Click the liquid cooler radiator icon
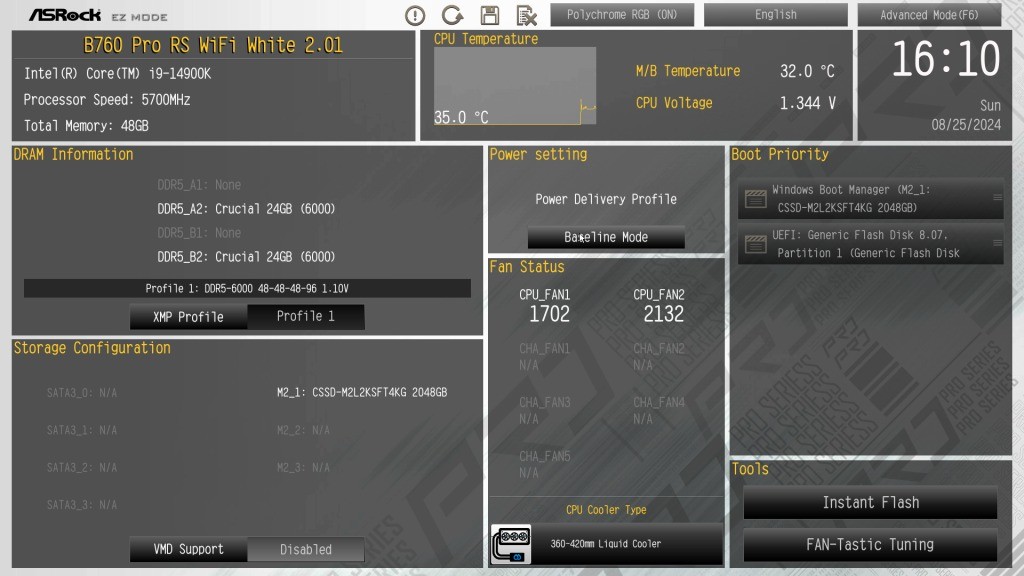Screen dimensions: 1024x576 [x=511, y=544]
